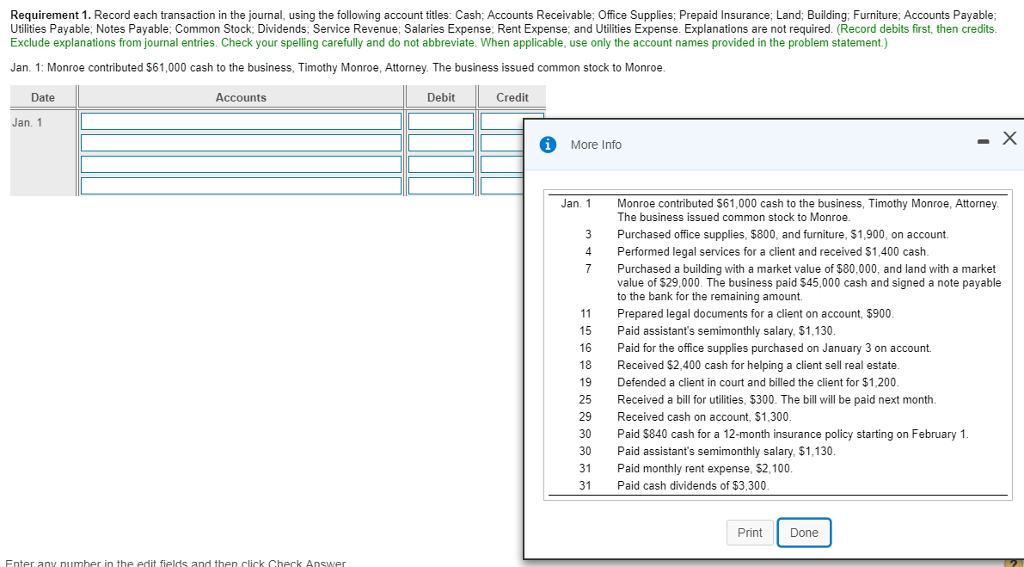Click 'Received a bill for utilities, $300' line
Screen dimensions: 1024x567
(x=776, y=400)
